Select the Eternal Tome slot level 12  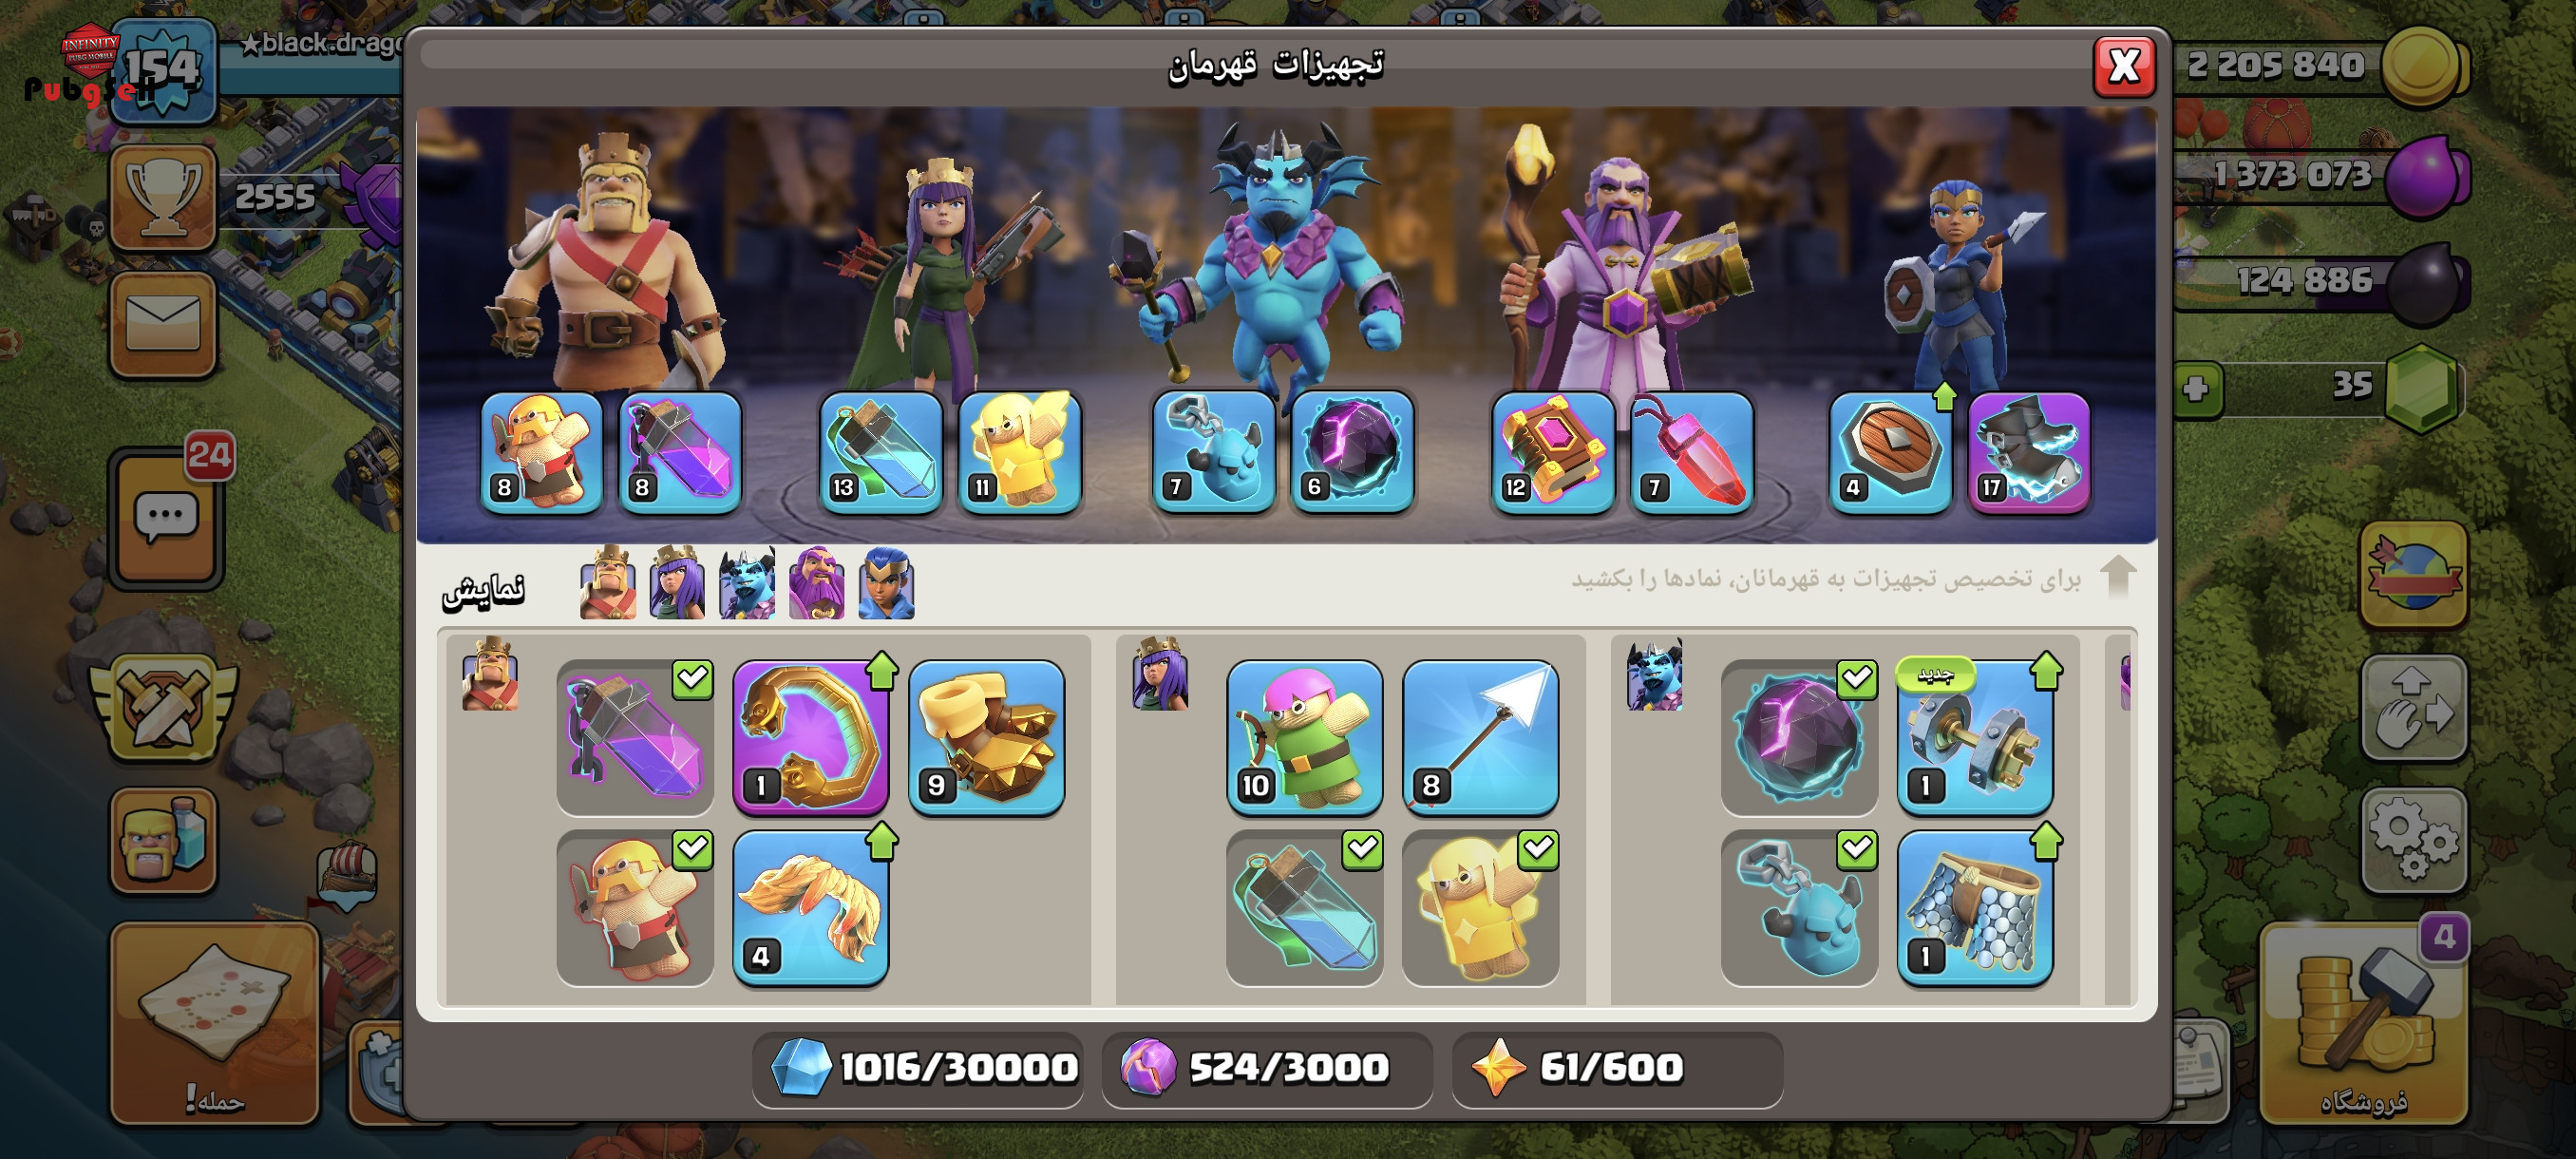point(1553,453)
